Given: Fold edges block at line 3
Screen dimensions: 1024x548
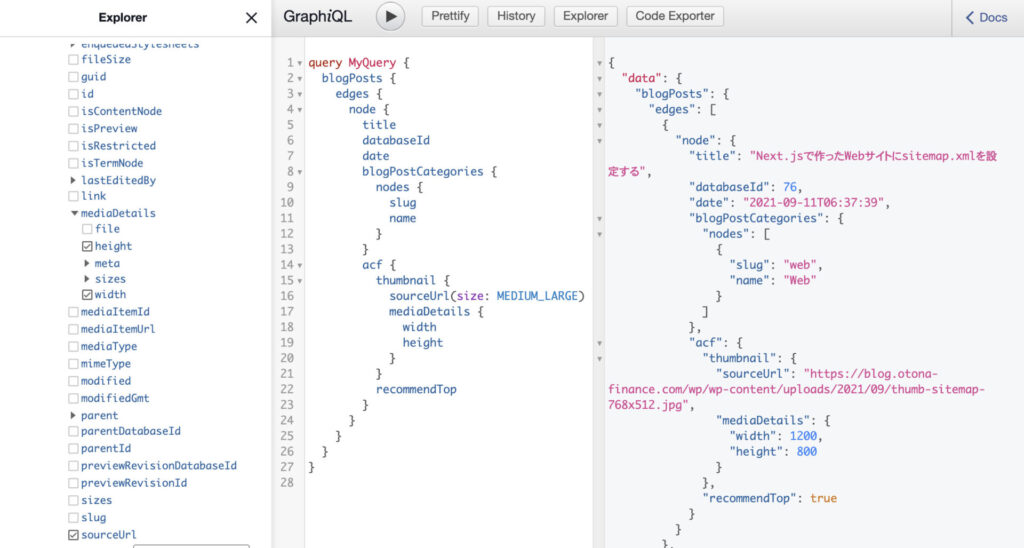Looking at the screenshot, I should tap(300, 95).
